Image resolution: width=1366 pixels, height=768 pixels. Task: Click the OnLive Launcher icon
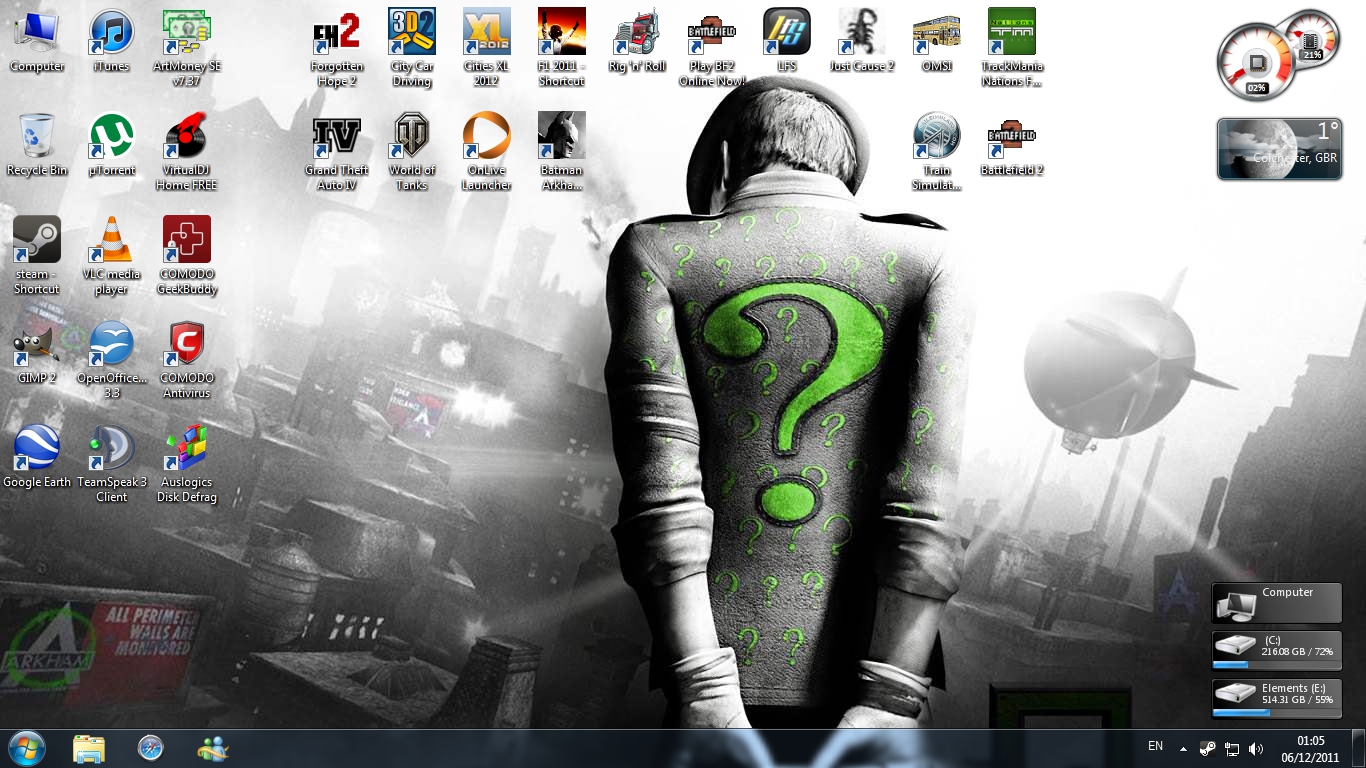coord(487,152)
